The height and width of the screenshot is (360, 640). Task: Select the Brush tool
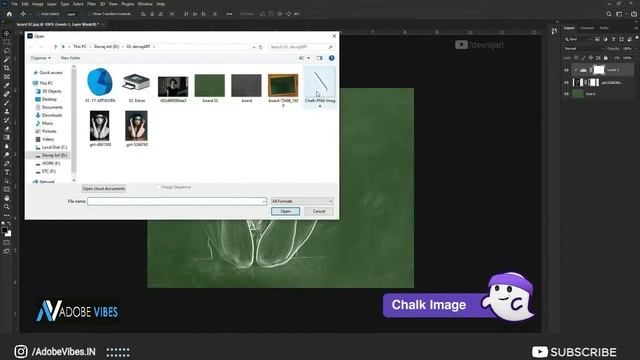pos(7,103)
